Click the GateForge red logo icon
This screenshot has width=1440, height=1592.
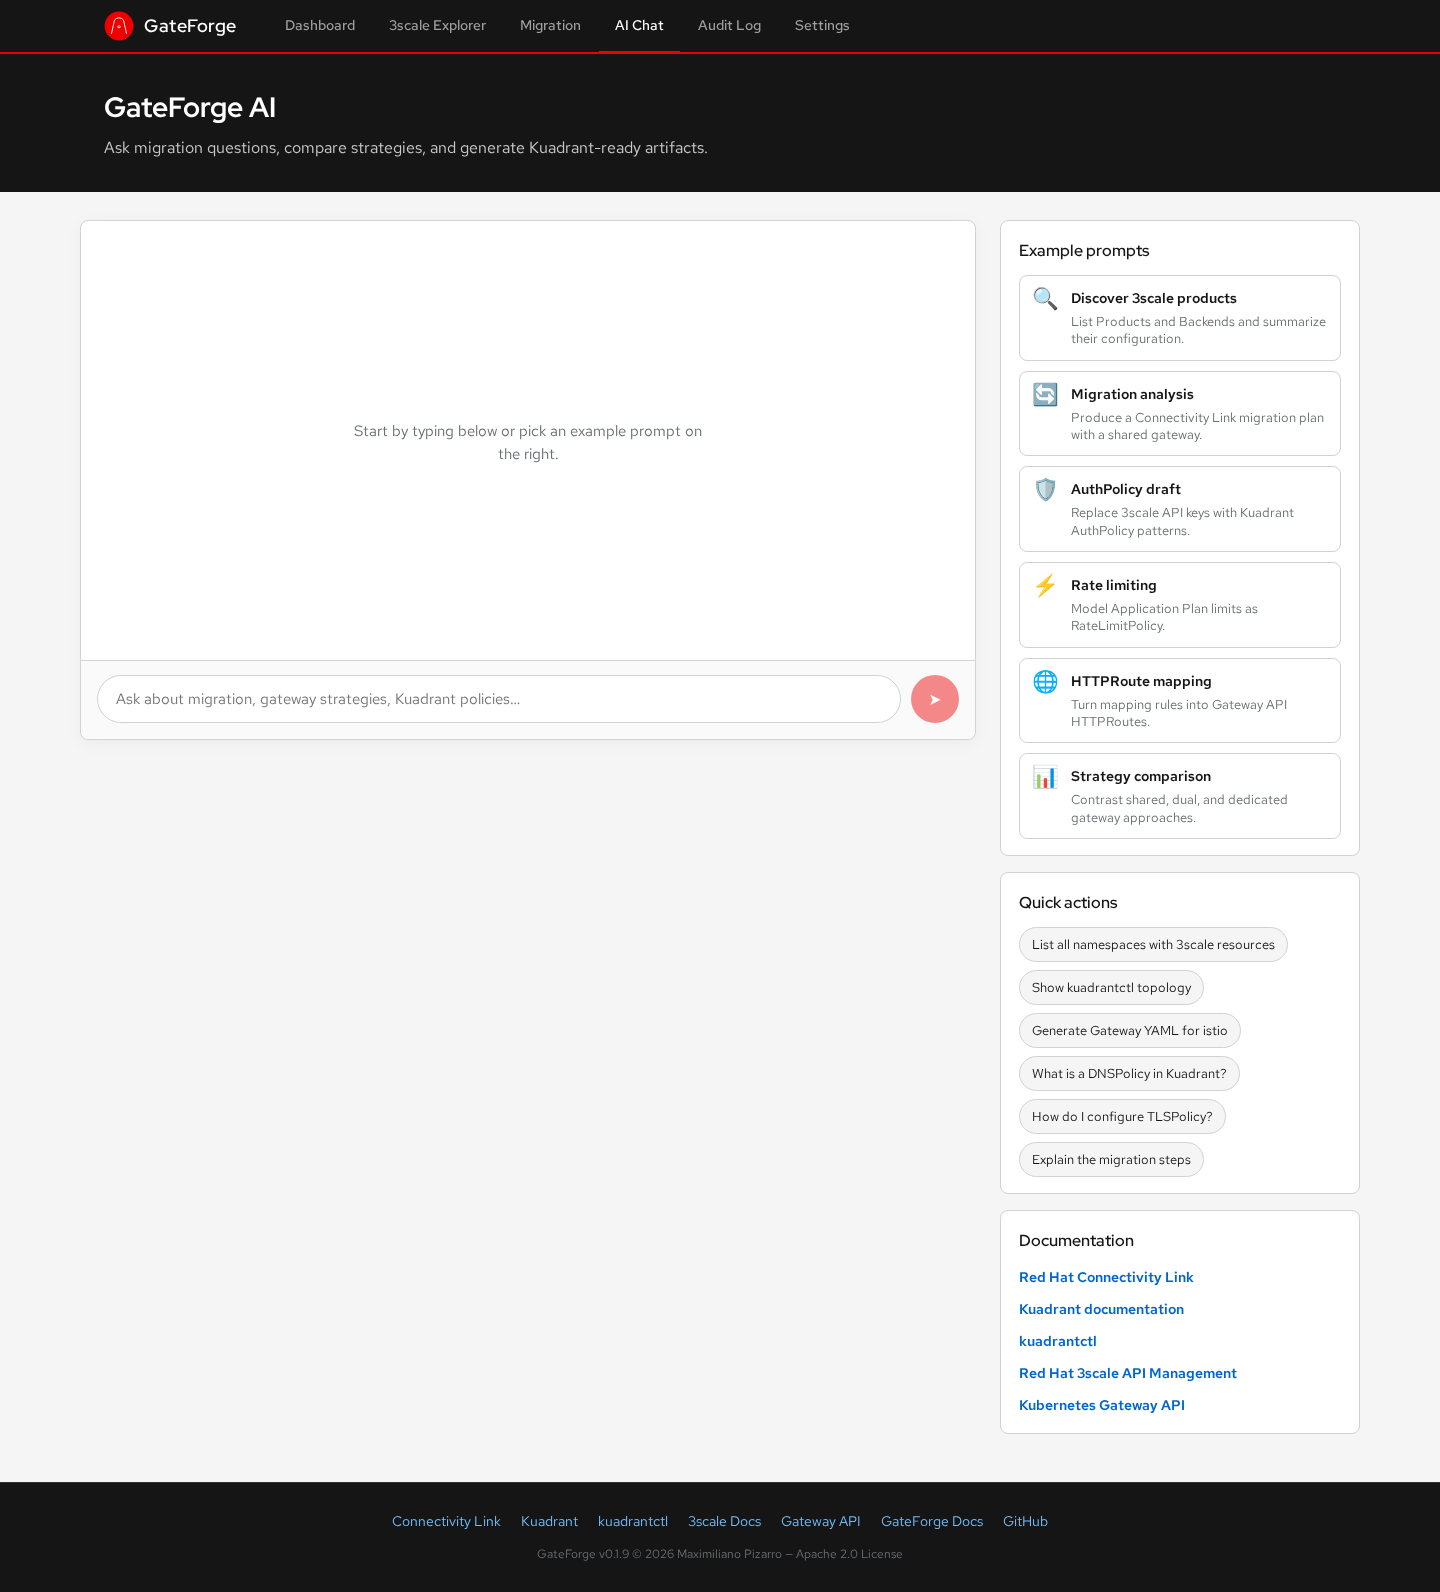119,26
